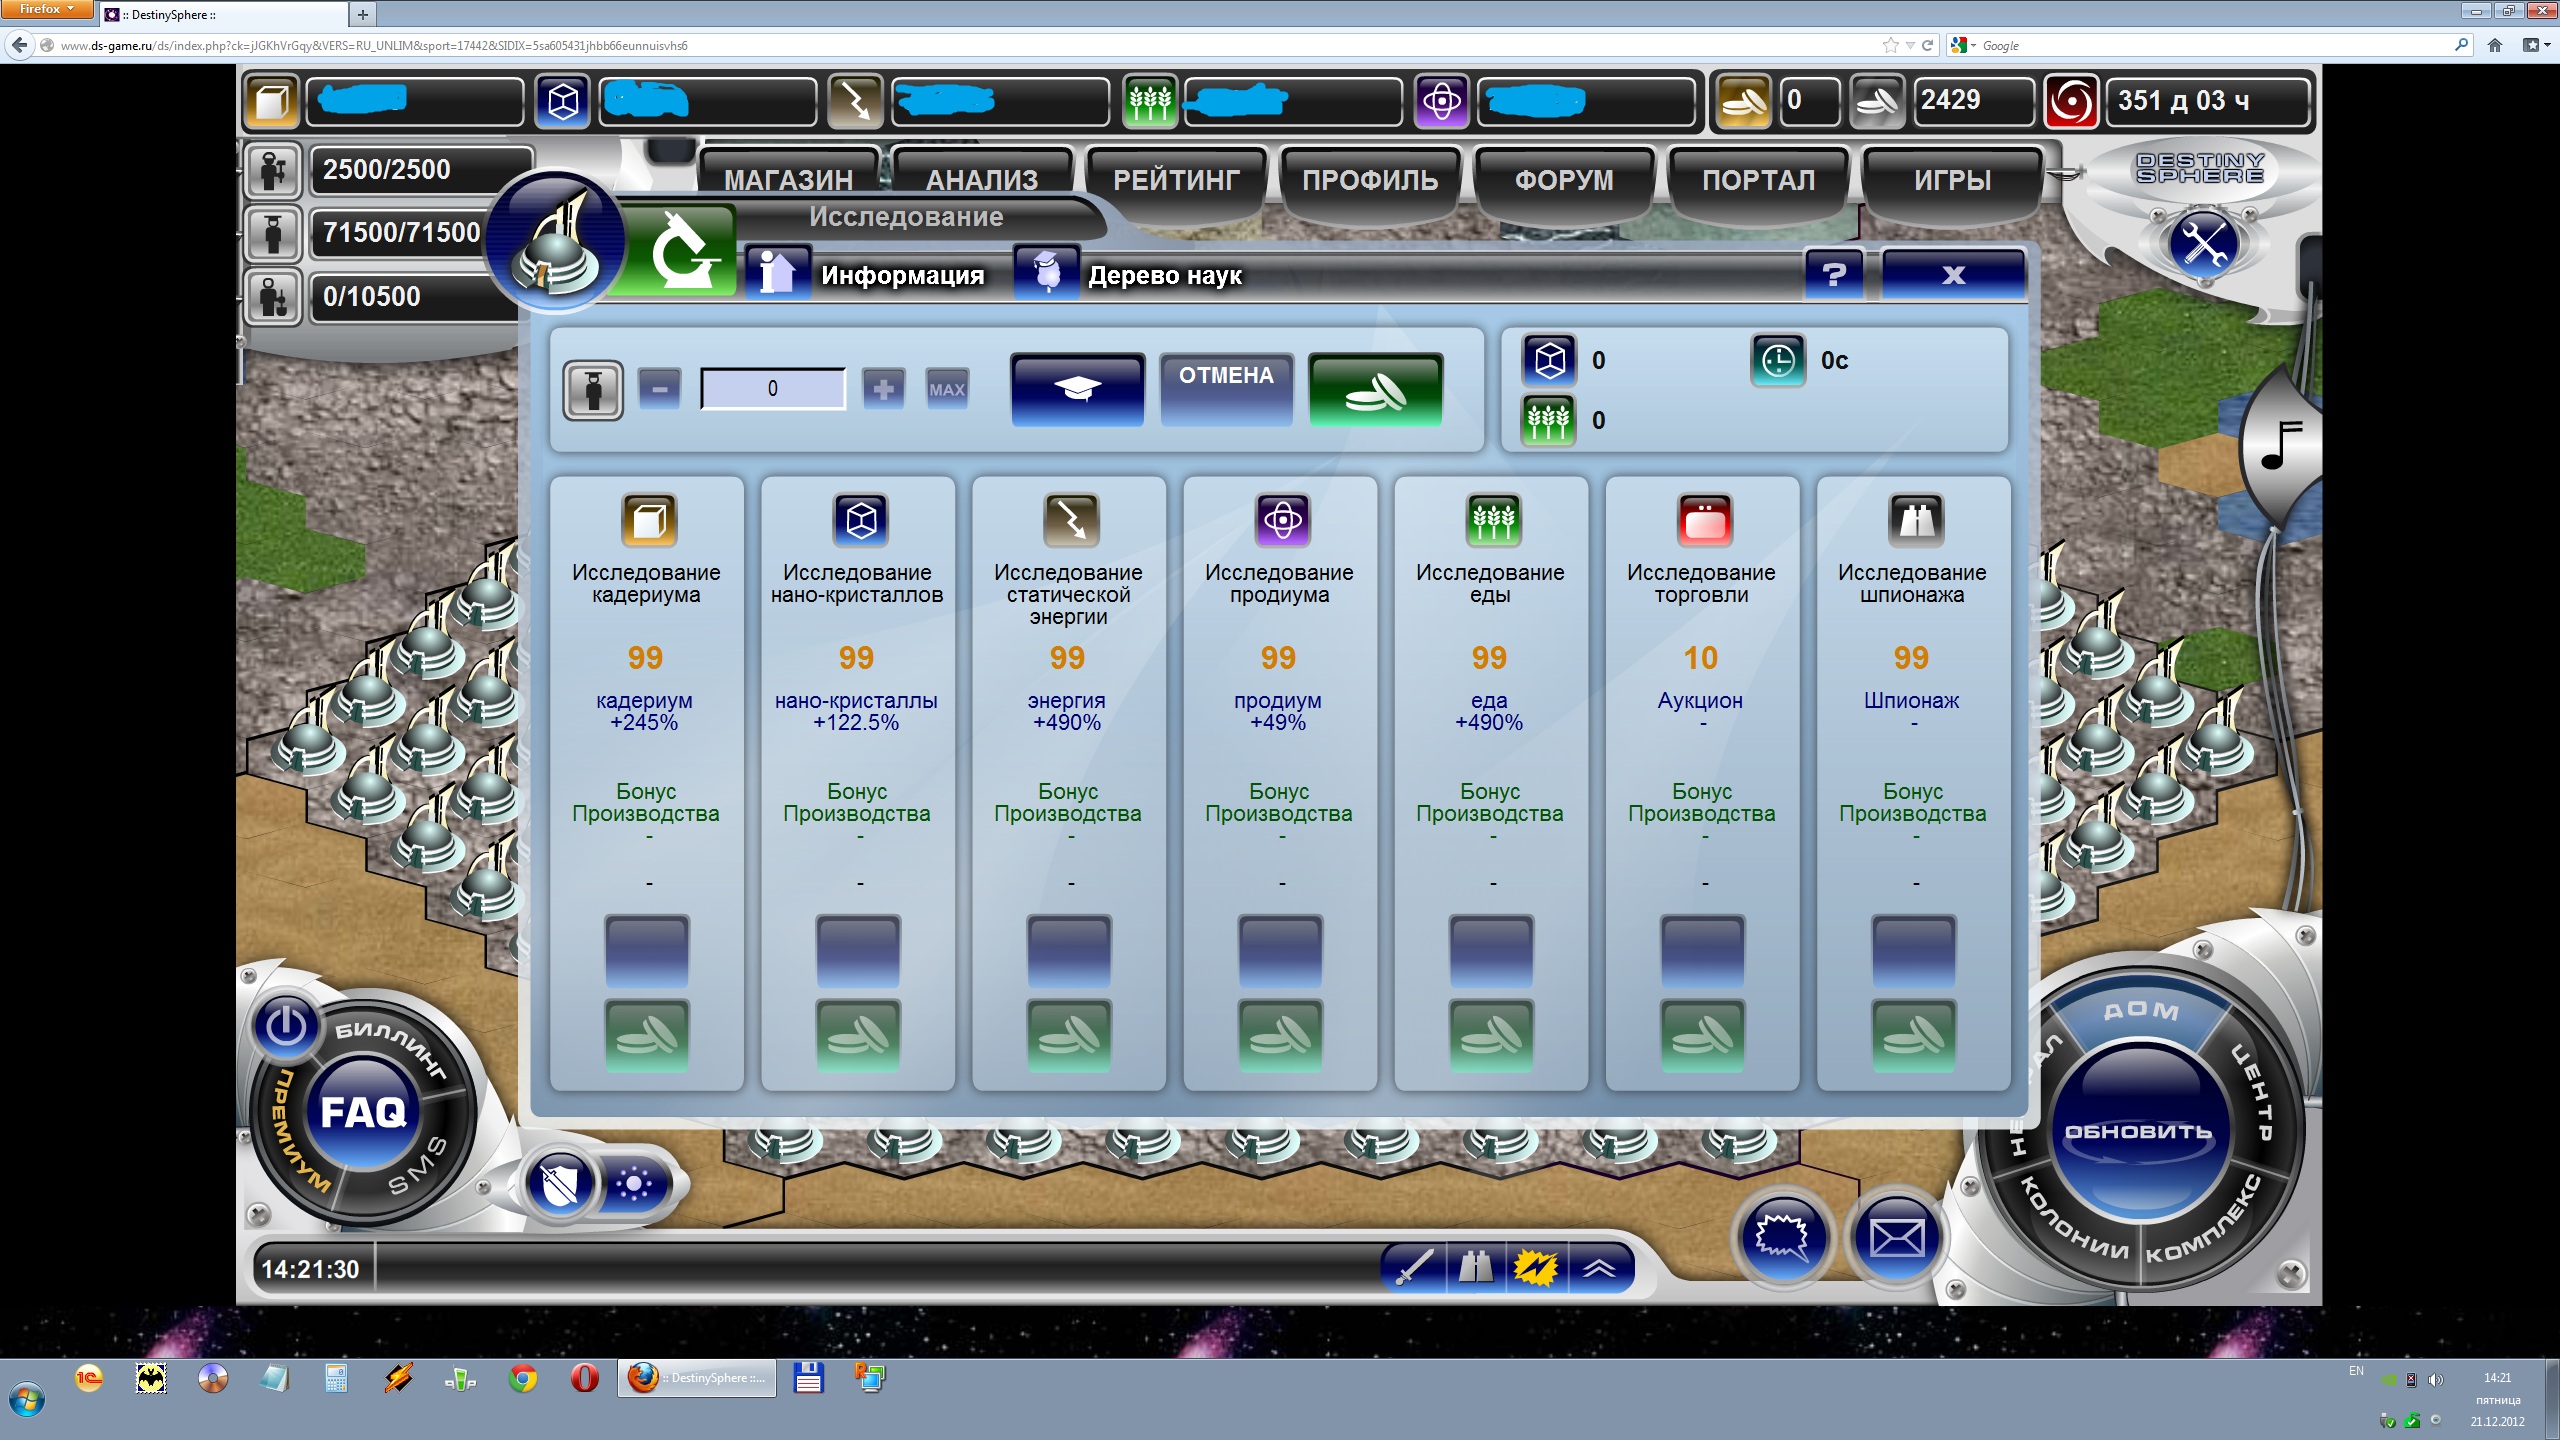Switch to the Дерево наук tab
Screen dimensions: 2560x1440
tap(1164, 275)
